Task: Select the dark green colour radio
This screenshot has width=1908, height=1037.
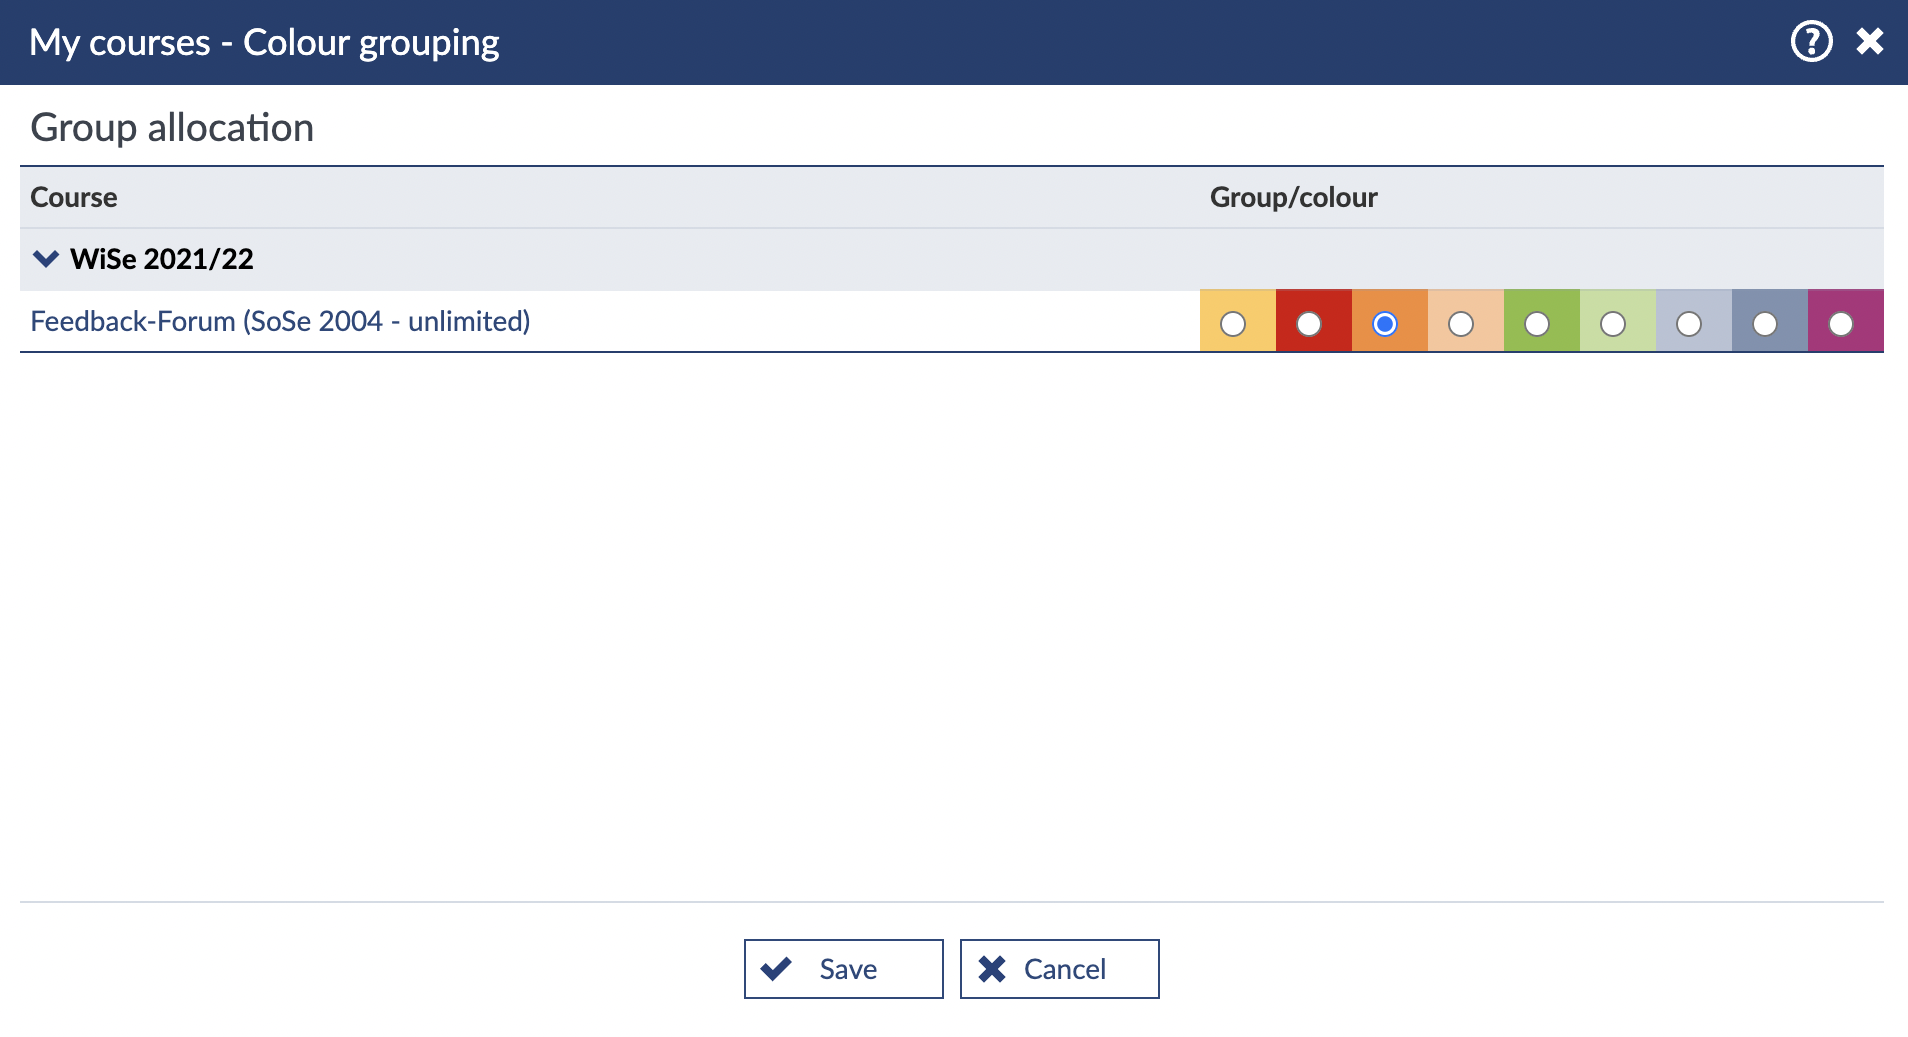Action: (1537, 324)
